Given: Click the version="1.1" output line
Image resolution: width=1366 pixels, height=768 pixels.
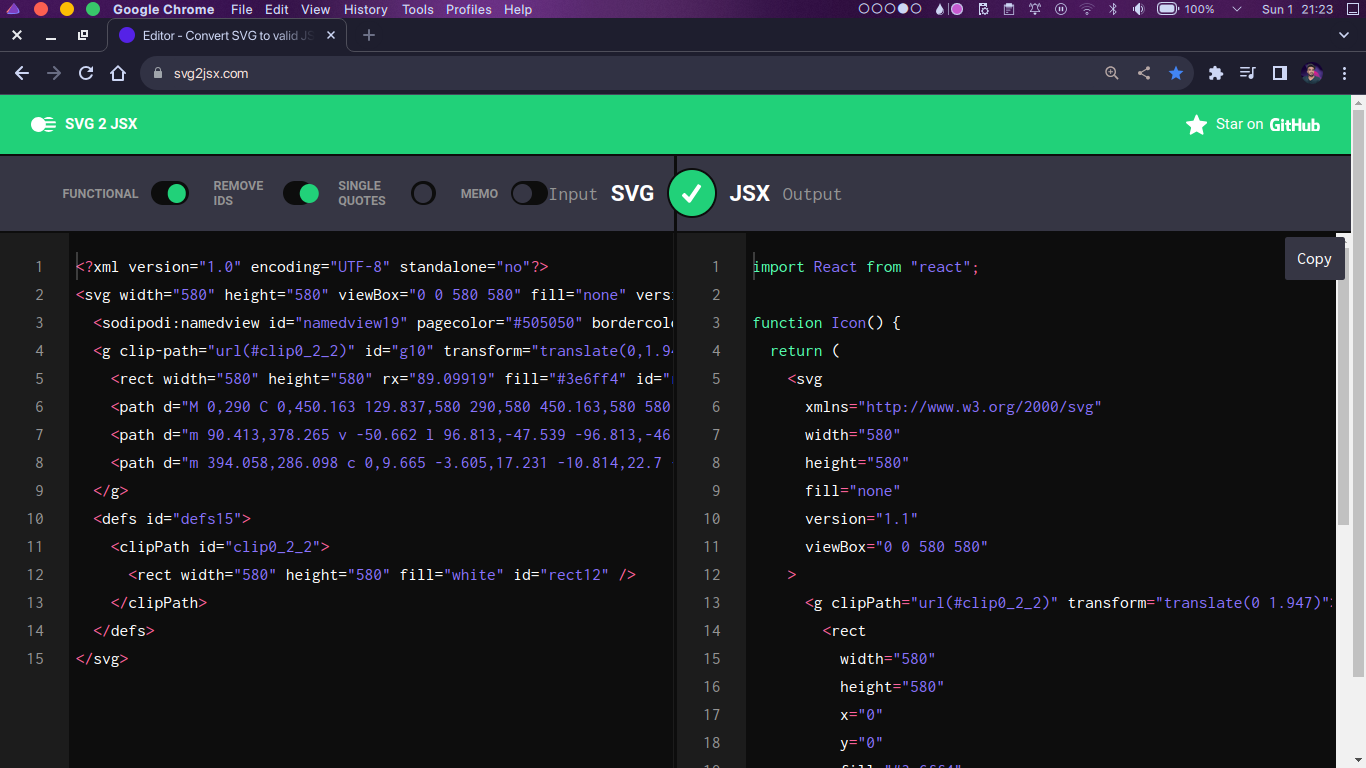Looking at the screenshot, I should click(861, 519).
